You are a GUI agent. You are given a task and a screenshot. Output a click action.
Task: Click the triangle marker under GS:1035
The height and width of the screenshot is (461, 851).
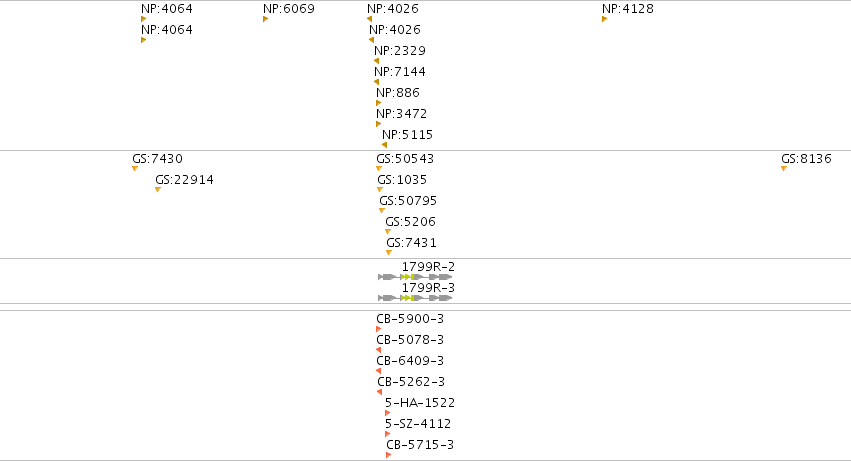click(380, 190)
